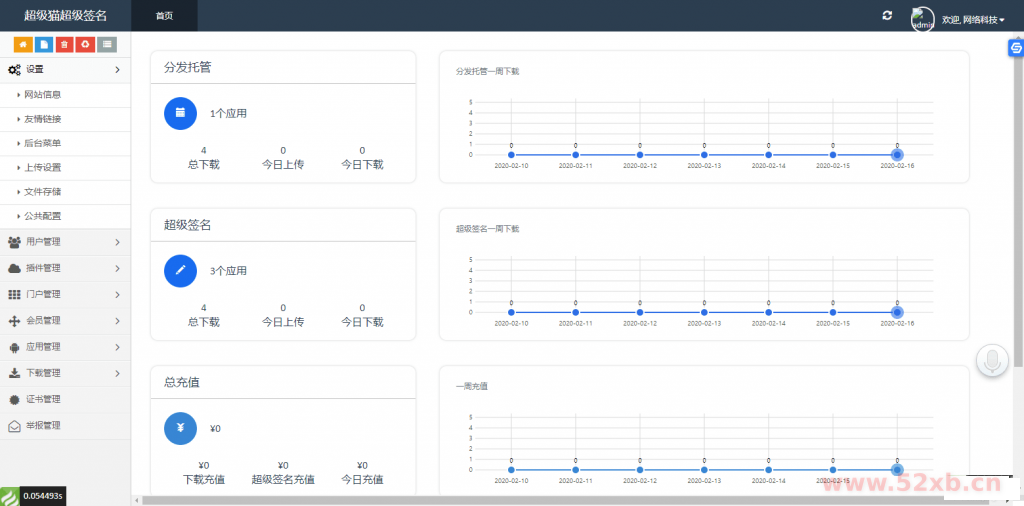Expand the 用户管理 sidebar menu

(x=65, y=242)
